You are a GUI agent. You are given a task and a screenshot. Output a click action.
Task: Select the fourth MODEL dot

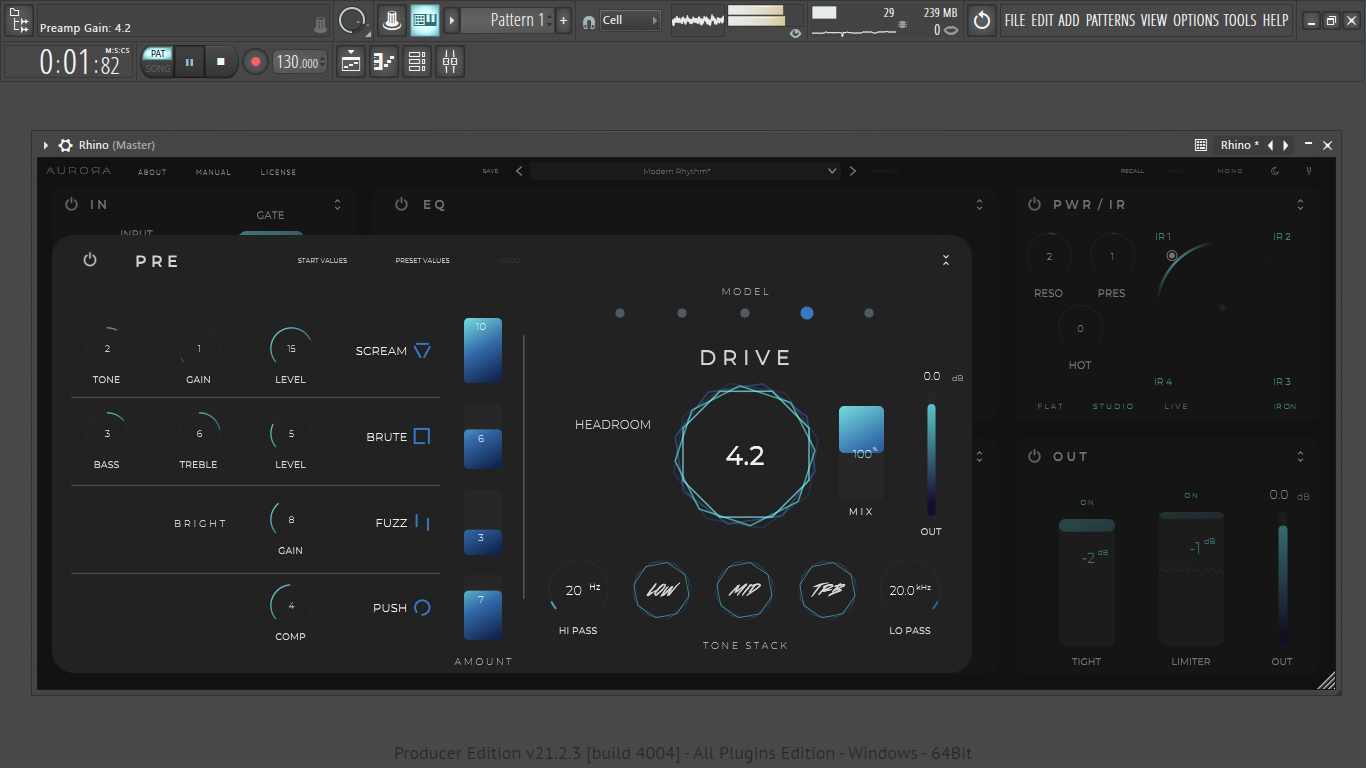click(807, 313)
